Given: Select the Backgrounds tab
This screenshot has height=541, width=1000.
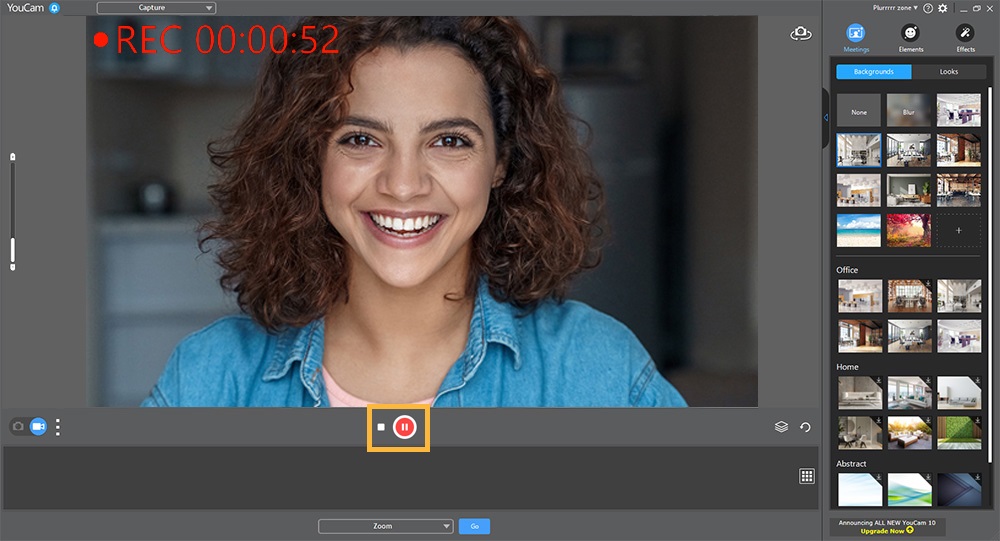Looking at the screenshot, I should [x=874, y=72].
